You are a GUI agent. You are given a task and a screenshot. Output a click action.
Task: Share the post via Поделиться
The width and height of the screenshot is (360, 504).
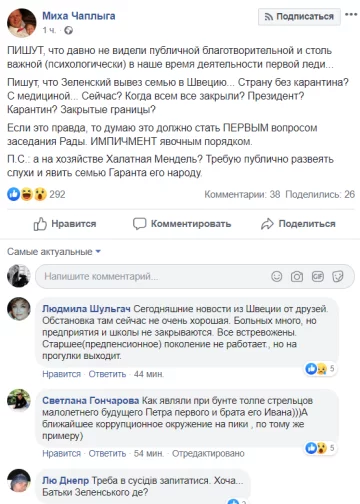[298, 224]
